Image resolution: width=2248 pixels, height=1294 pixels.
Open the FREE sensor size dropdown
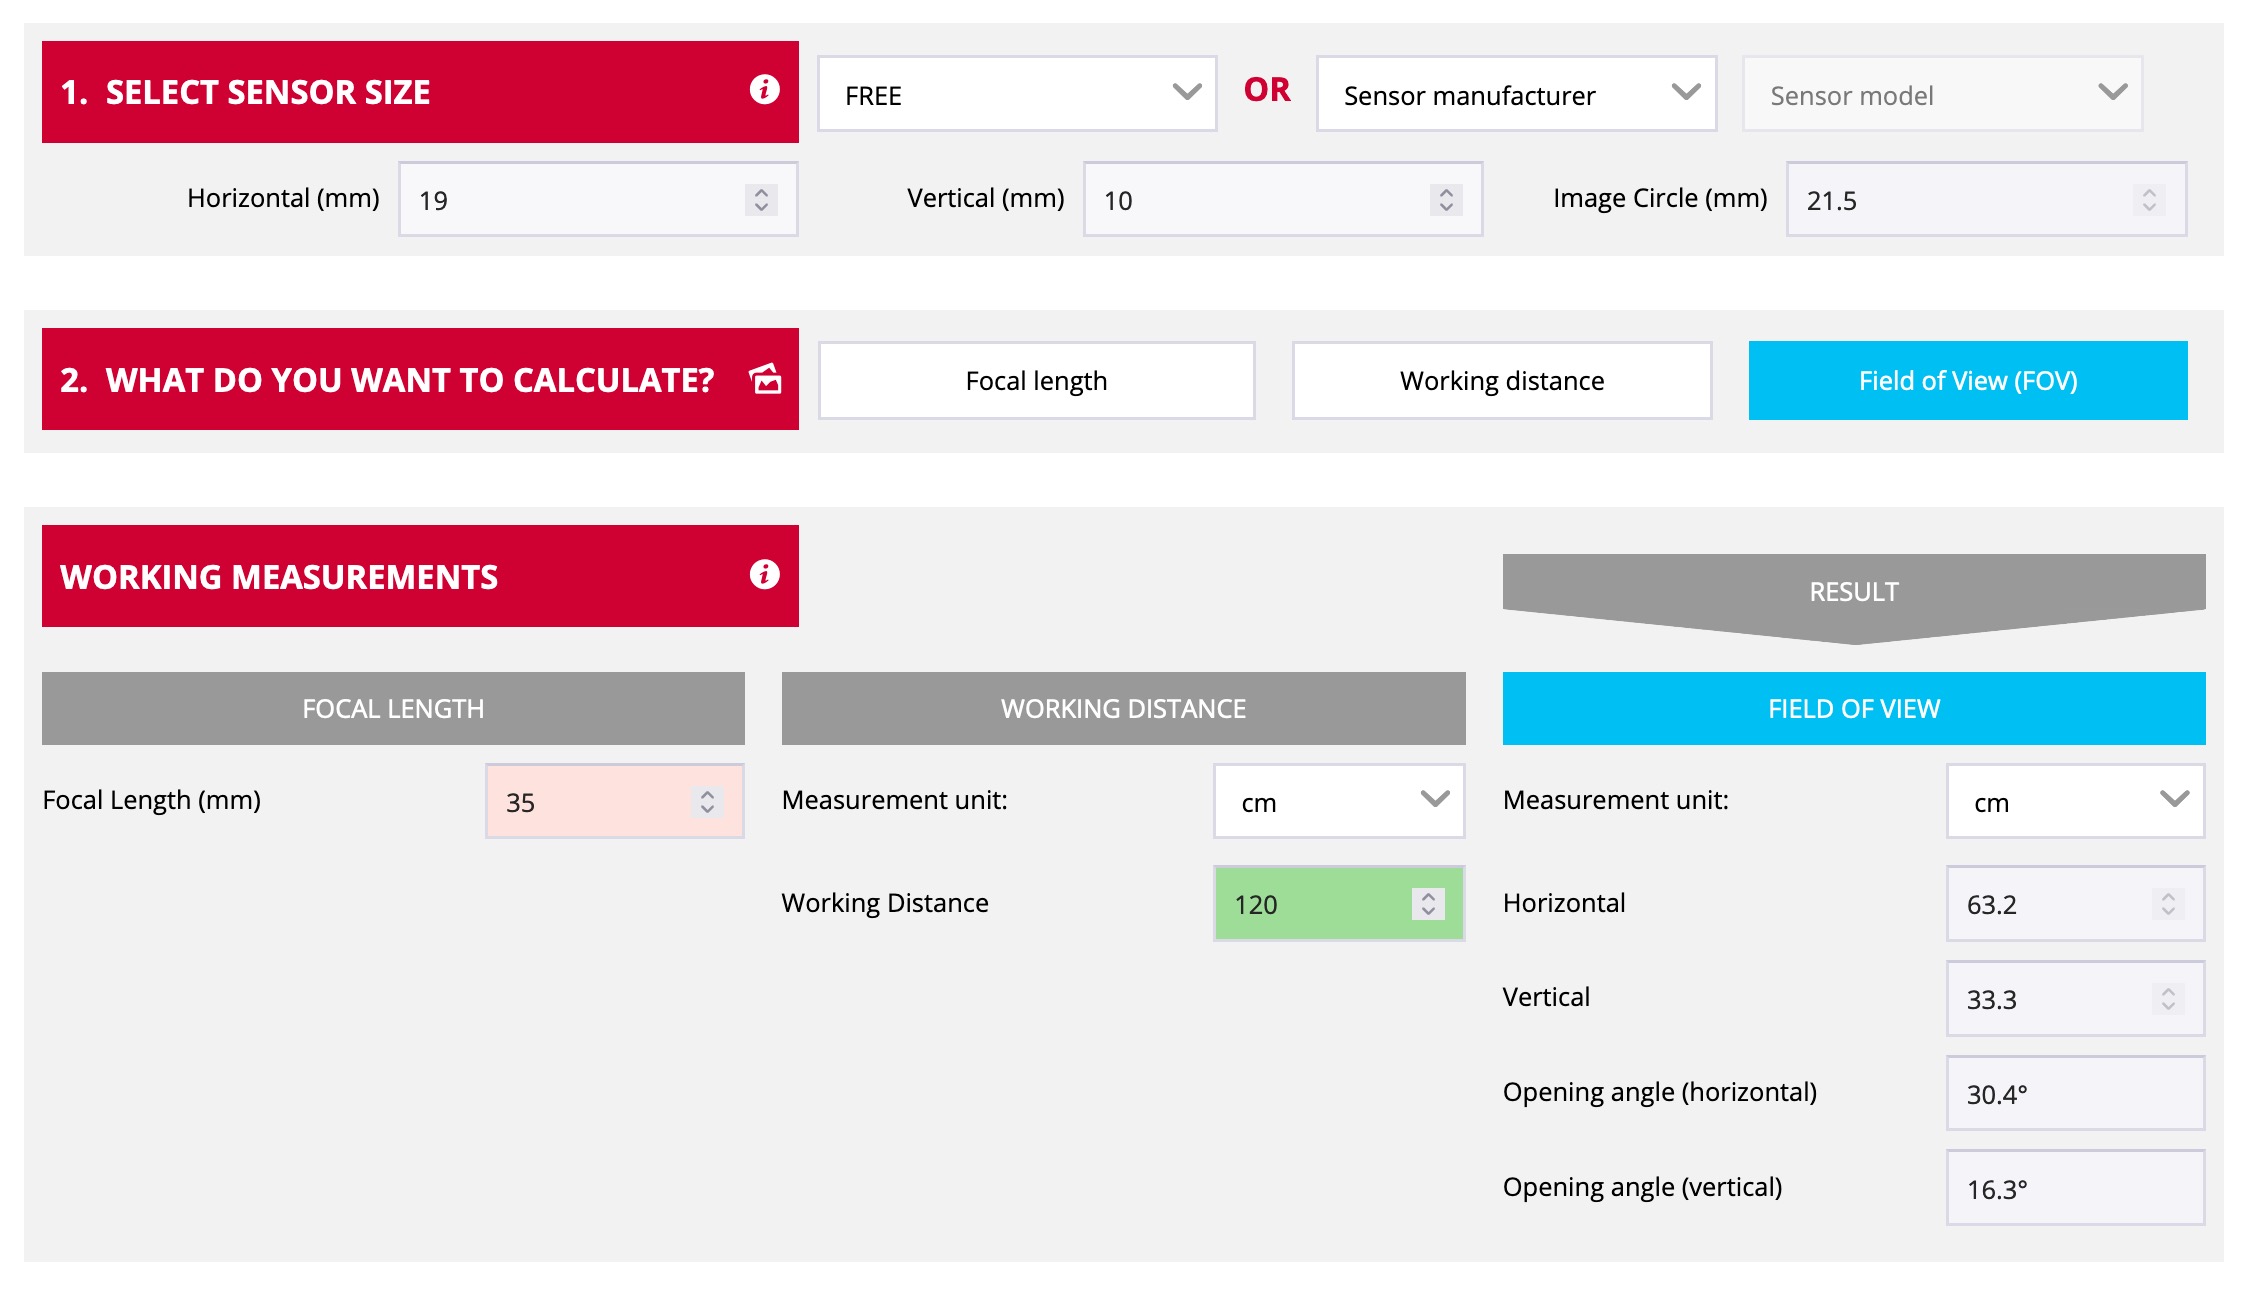pyautogui.click(x=1017, y=94)
